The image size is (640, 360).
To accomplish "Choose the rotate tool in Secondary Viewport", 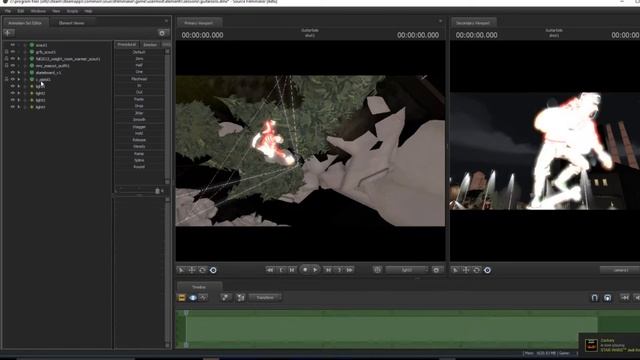I will [x=477, y=270].
